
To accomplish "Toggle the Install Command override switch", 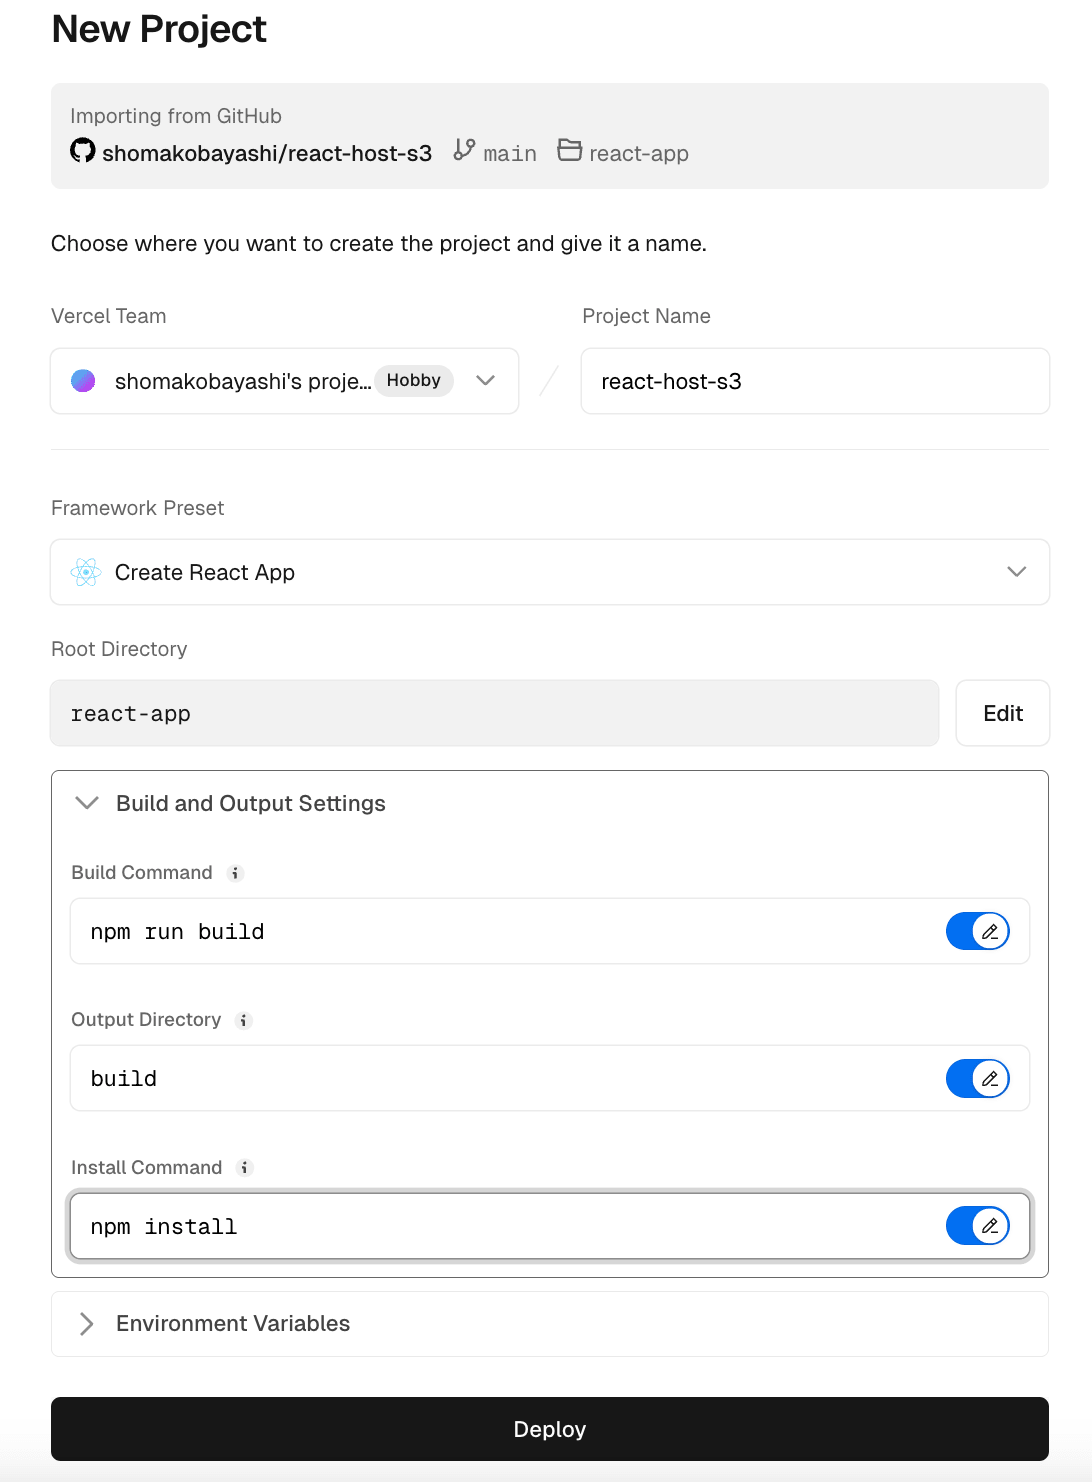I will (978, 1226).
